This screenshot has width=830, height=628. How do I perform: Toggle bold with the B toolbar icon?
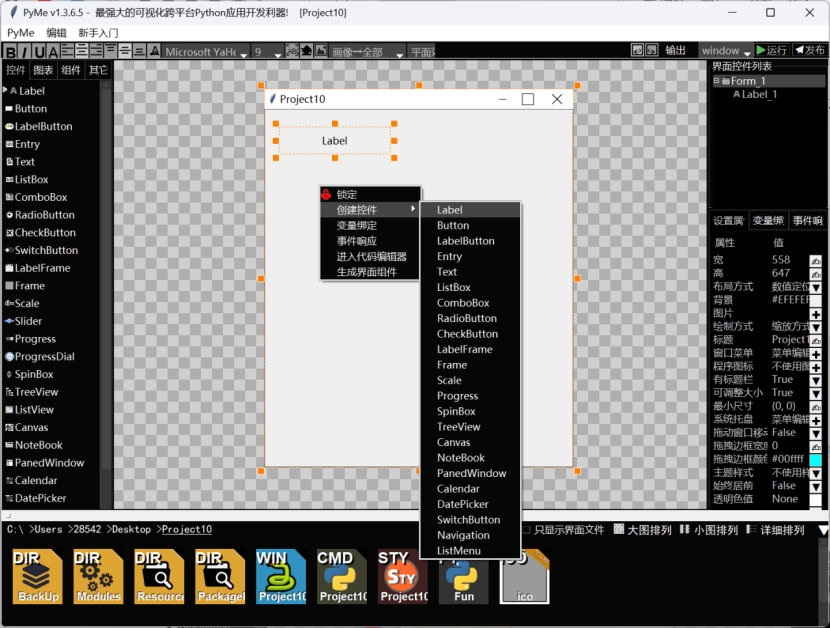(11, 51)
